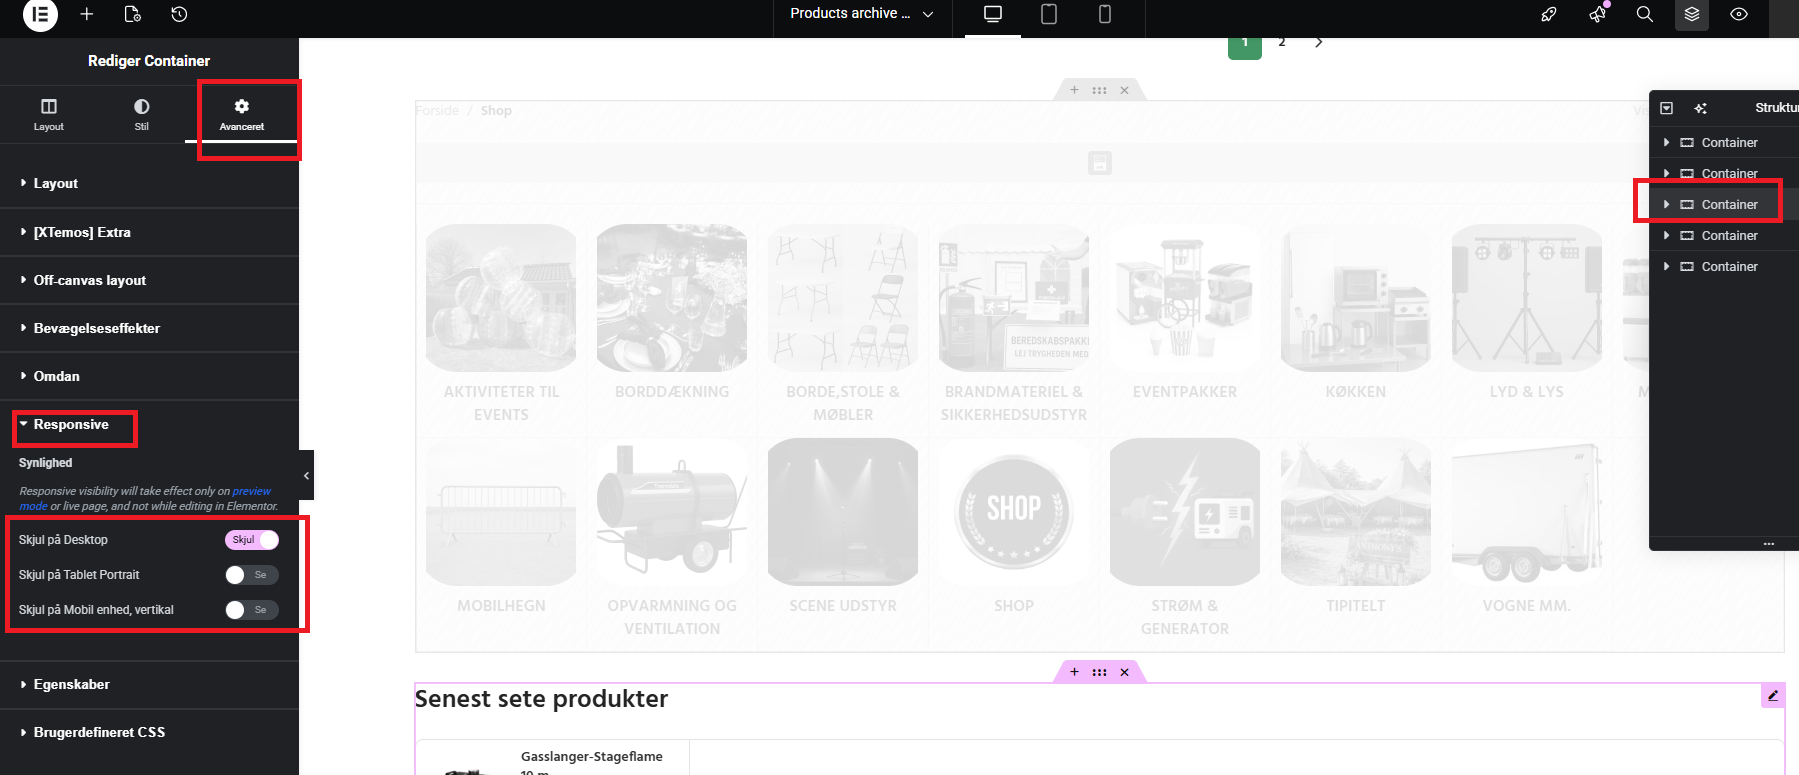Open the megaphone notifications icon

[x=1597, y=14]
